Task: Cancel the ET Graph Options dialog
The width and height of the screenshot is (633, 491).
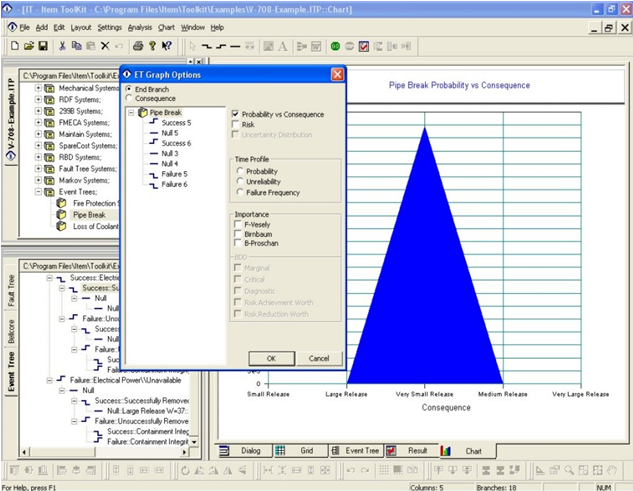Action: click(x=318, y=358)
